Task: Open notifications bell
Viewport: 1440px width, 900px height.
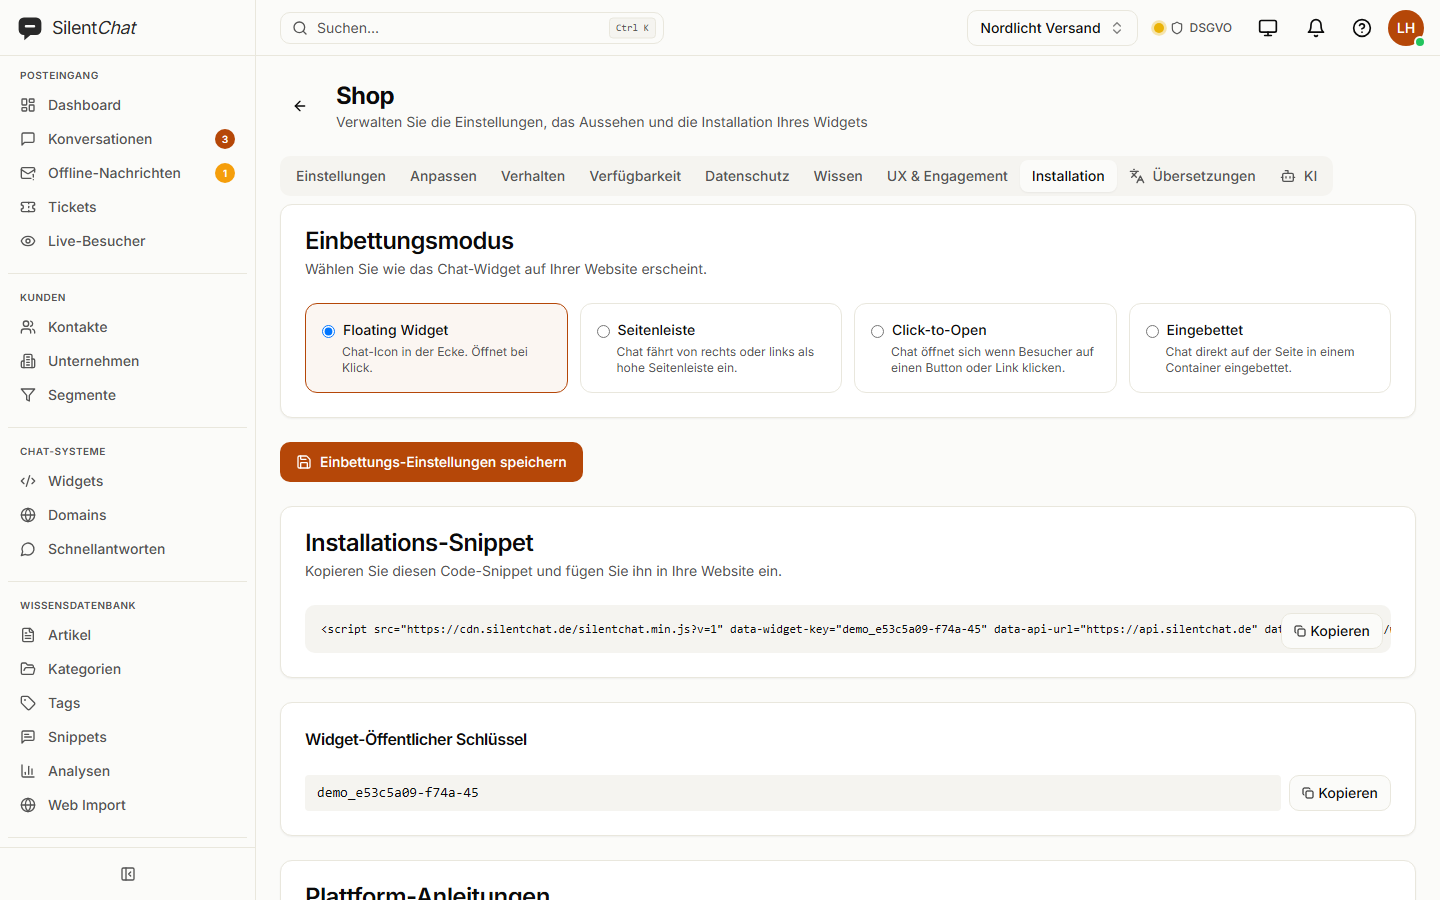Action: (x=1316, y=28)
